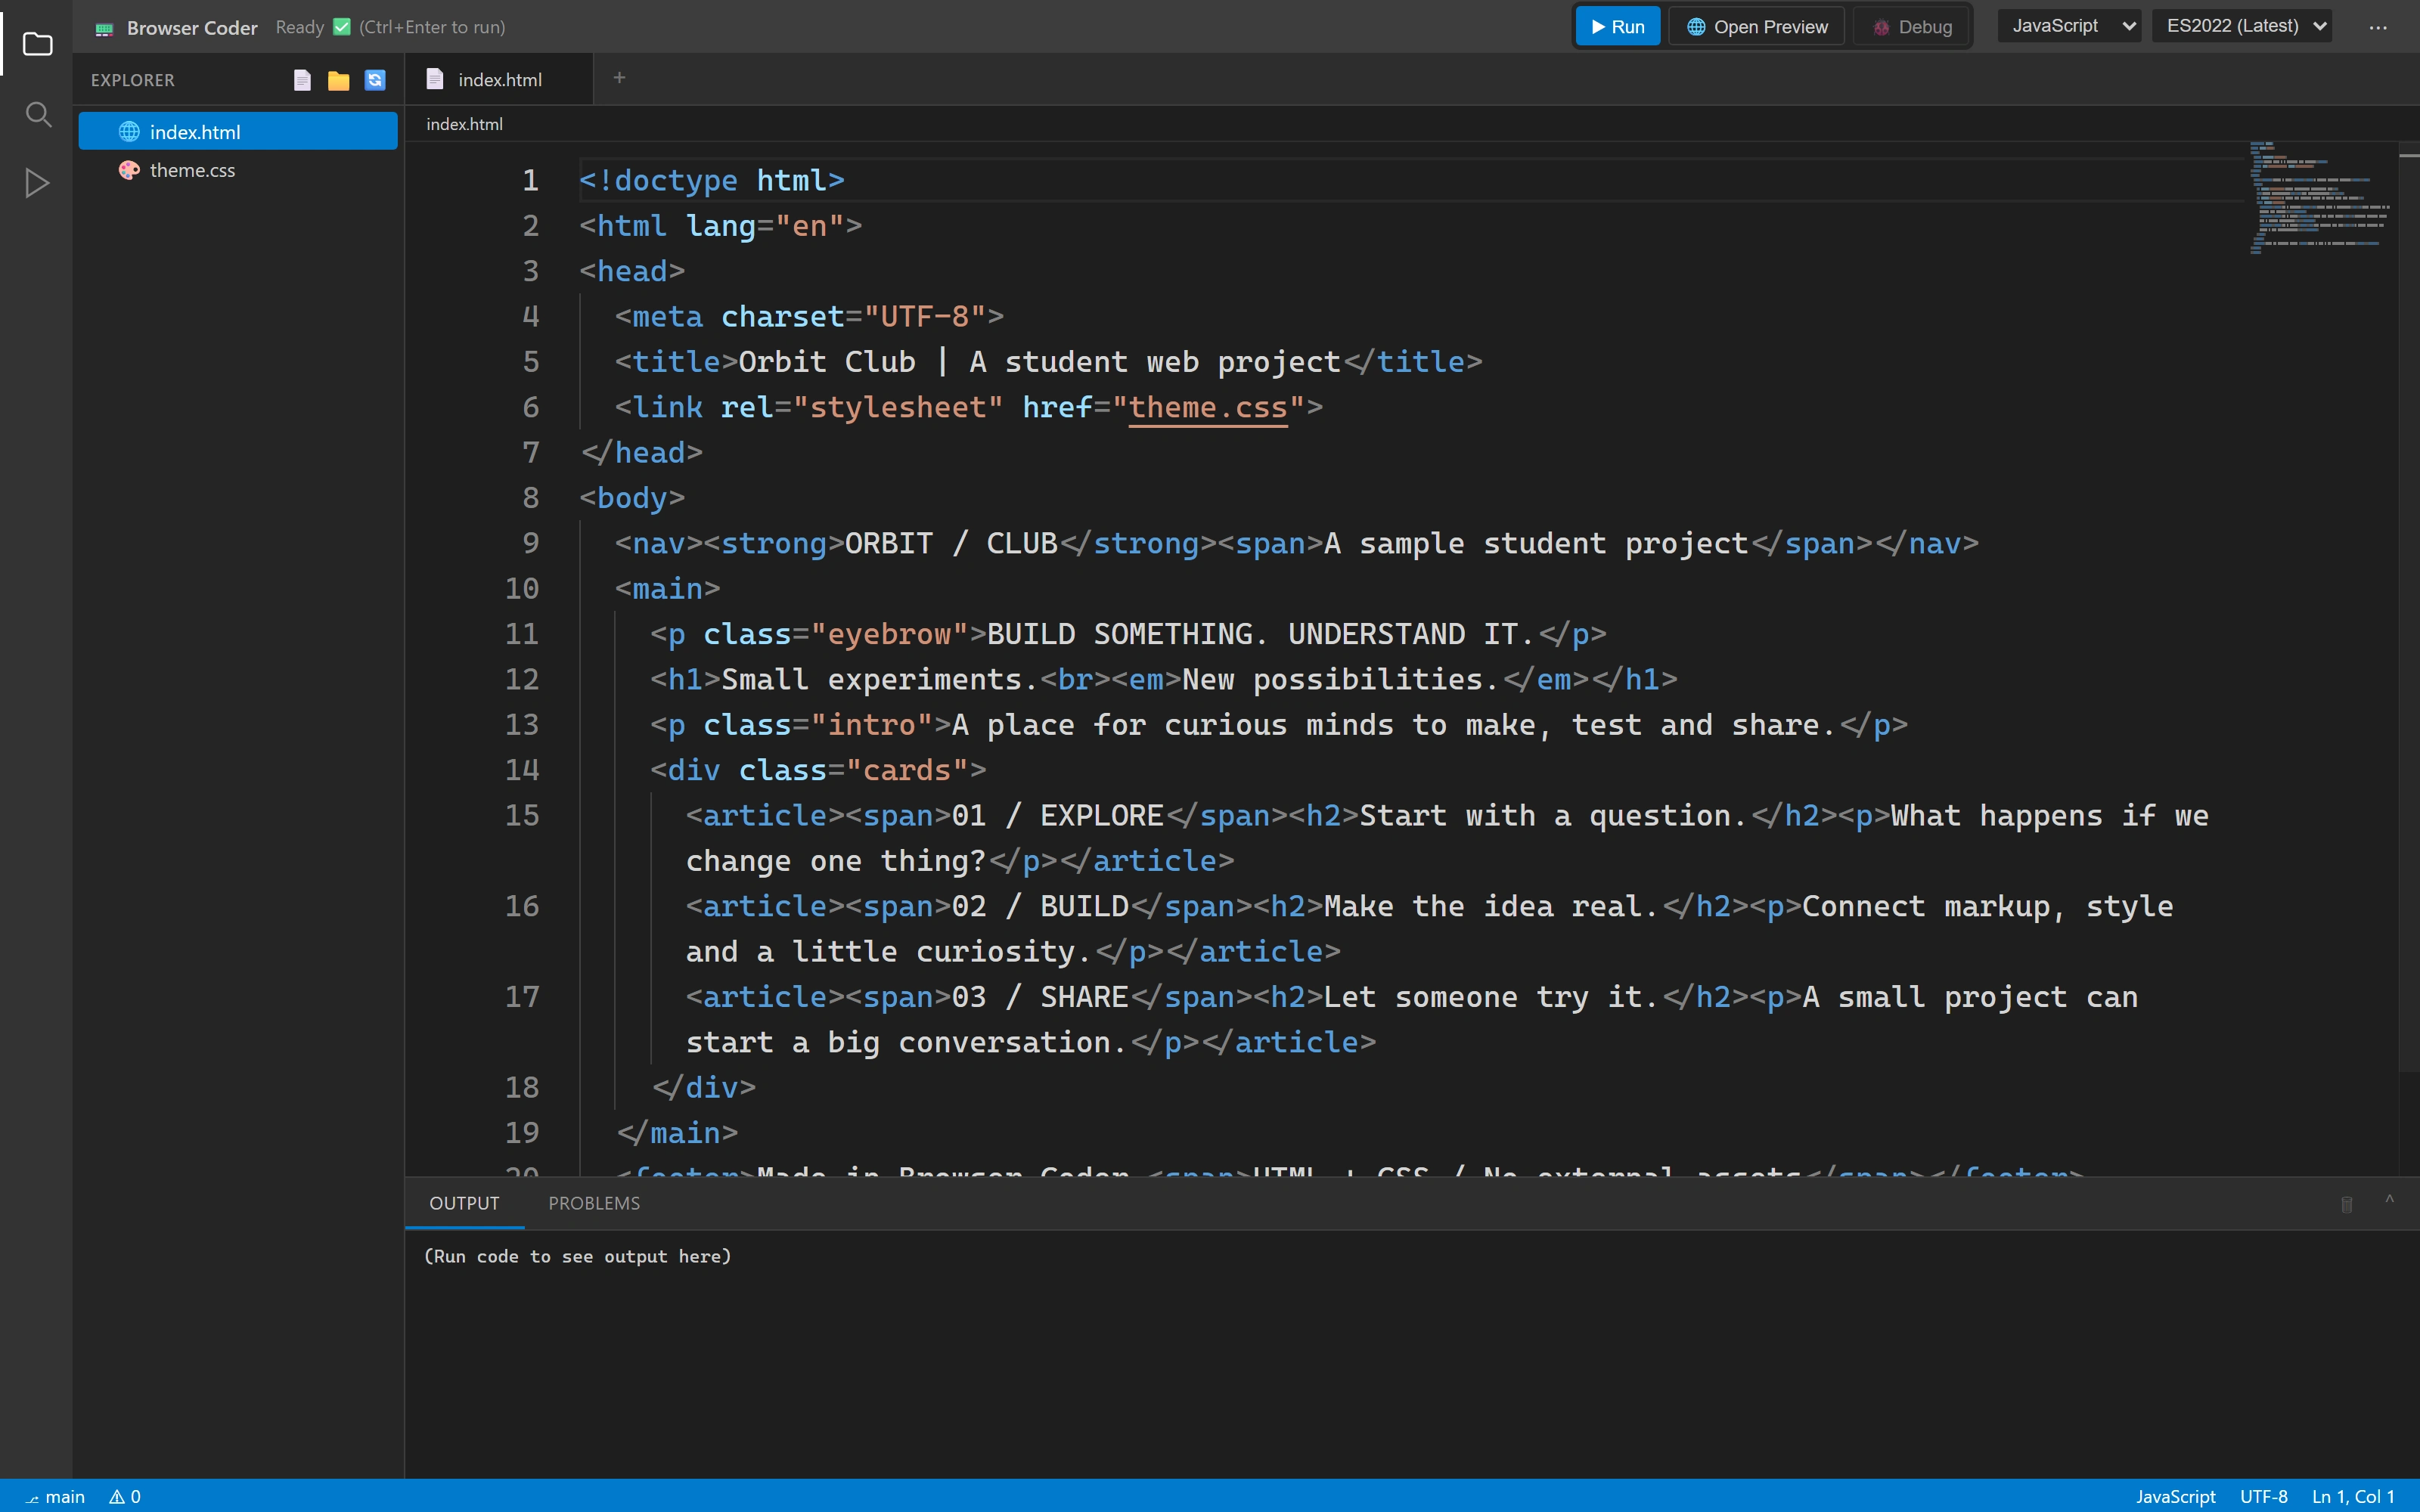2420x1512 pixels.
Task: Click the closing main tag on line 19
Action: (x=677, y=1132)
